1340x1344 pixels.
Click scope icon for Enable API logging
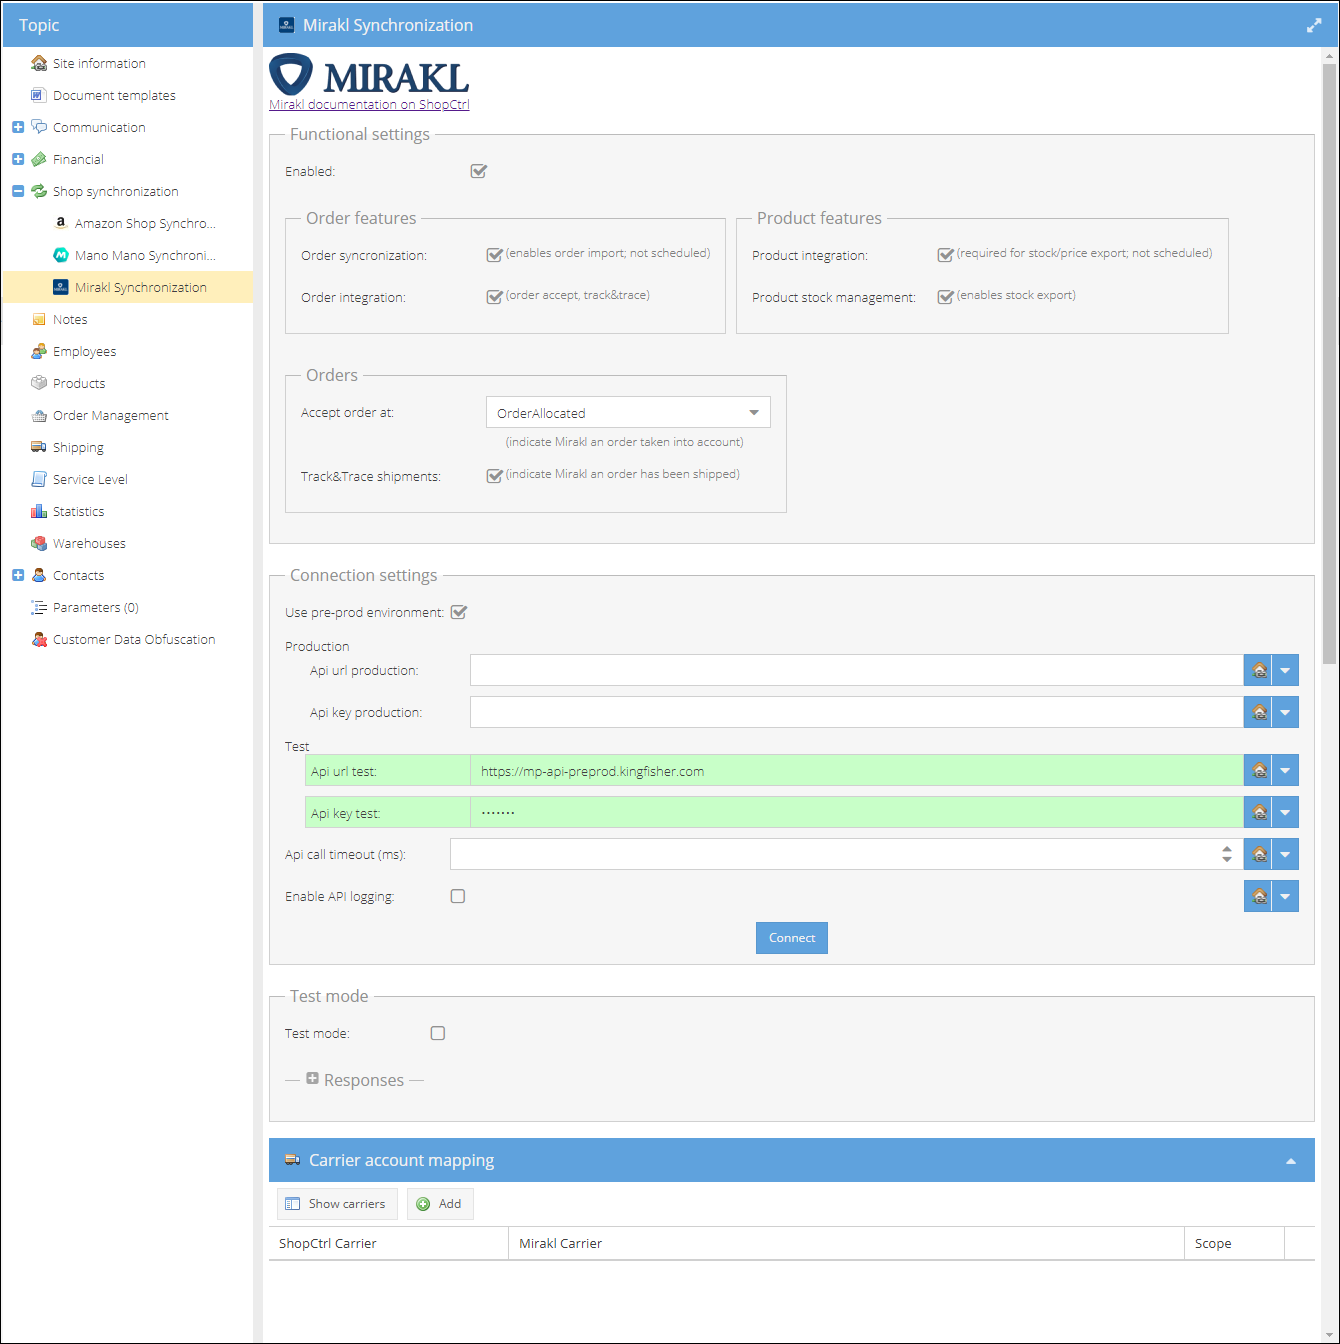tap(1258, 896)
